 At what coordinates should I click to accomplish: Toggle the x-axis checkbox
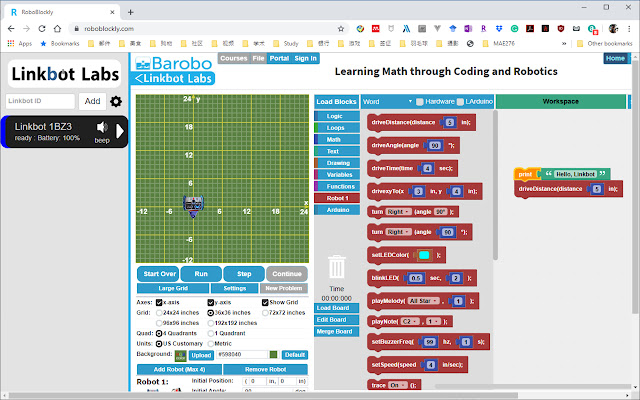click(159, 302)
